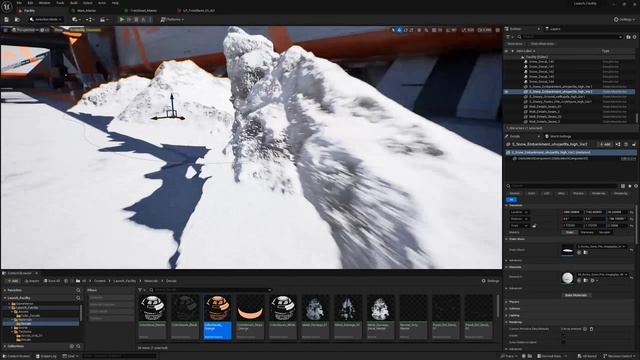640x360 pixels.
Task: Click the add collection icon in Collections row
Action: click(71, 346)
